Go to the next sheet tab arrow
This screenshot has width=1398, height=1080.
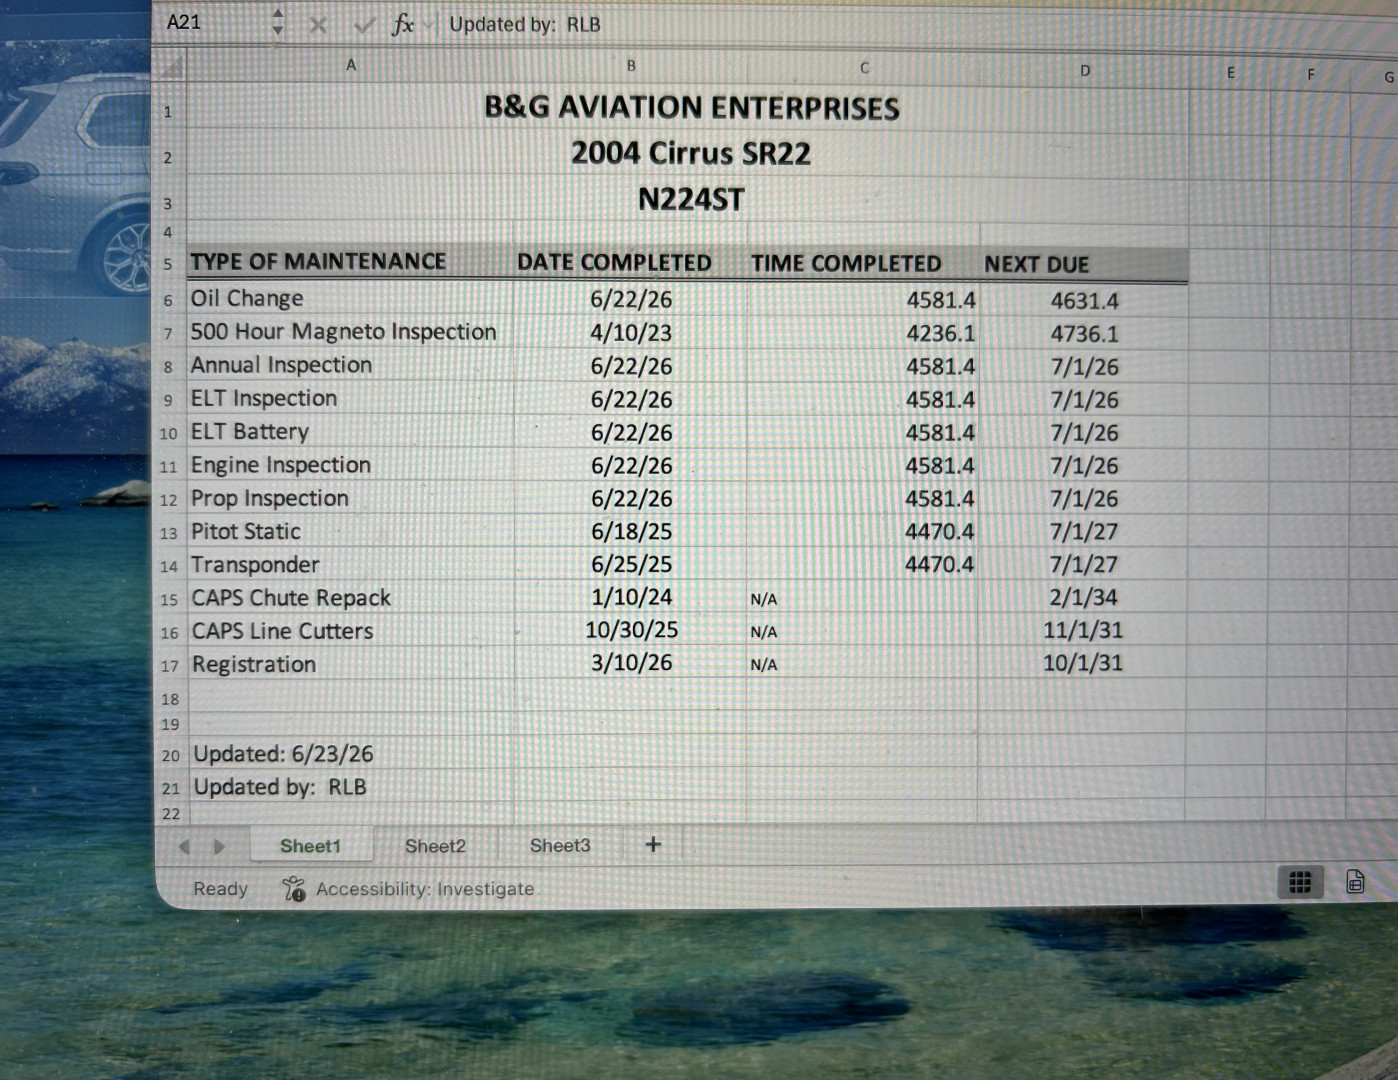(x=219, y=847)
